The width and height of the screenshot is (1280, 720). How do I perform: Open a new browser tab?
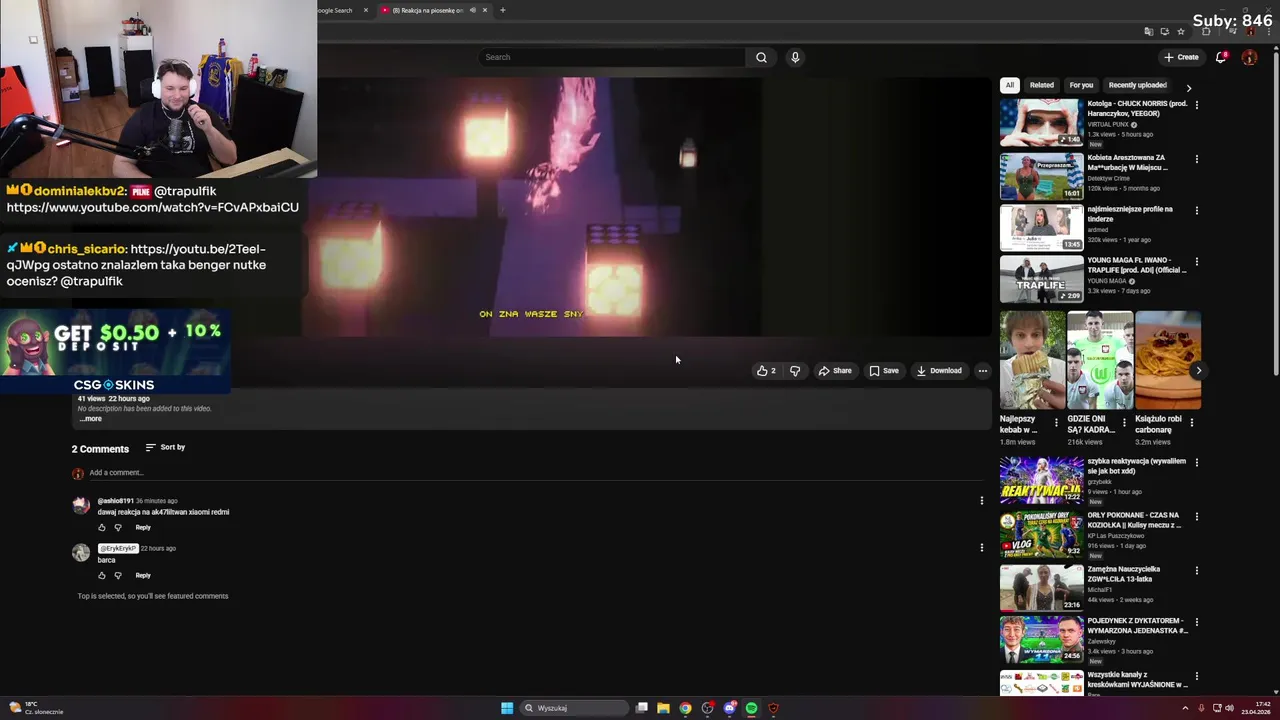click(502, 10)
